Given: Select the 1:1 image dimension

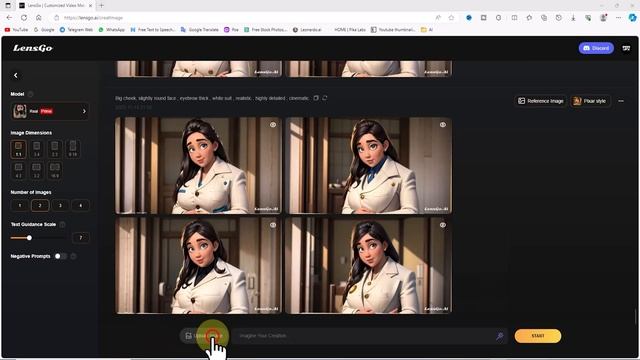Looking at the screenshot, I should [18, 149].
